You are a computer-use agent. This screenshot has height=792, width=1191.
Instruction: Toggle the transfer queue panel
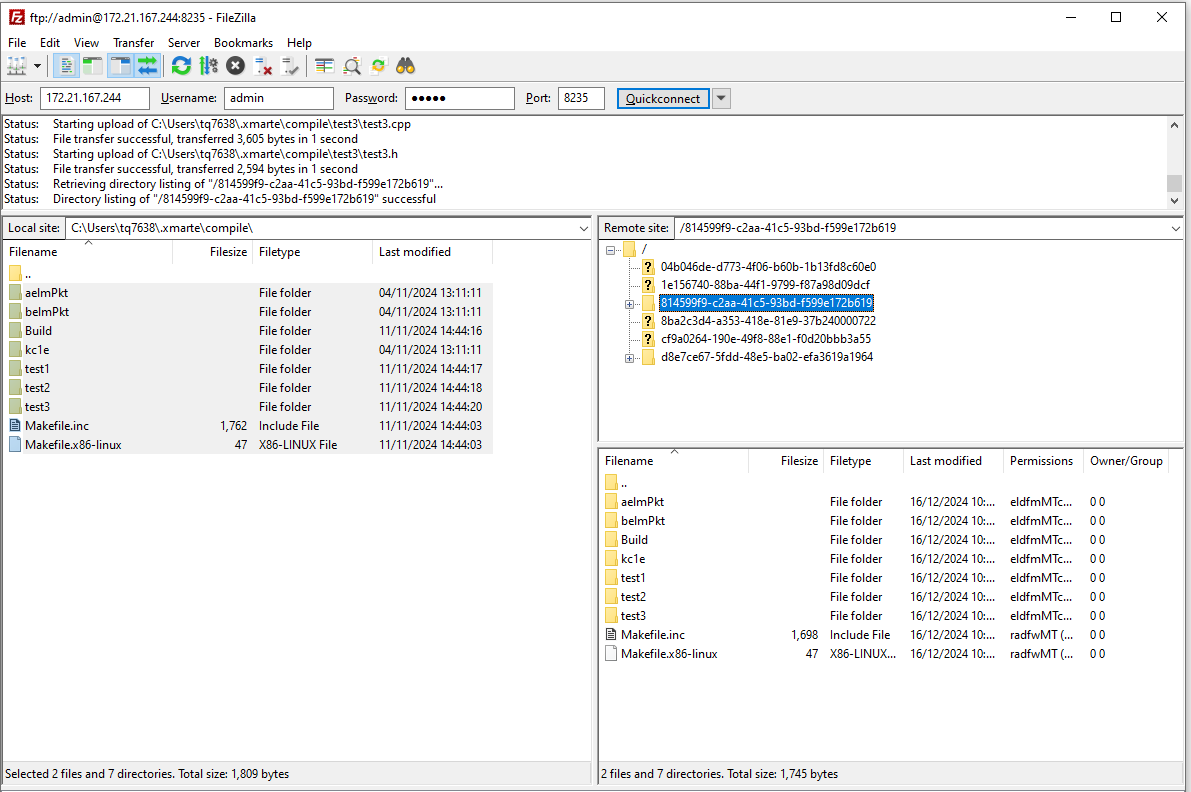(x=147, y=65)
